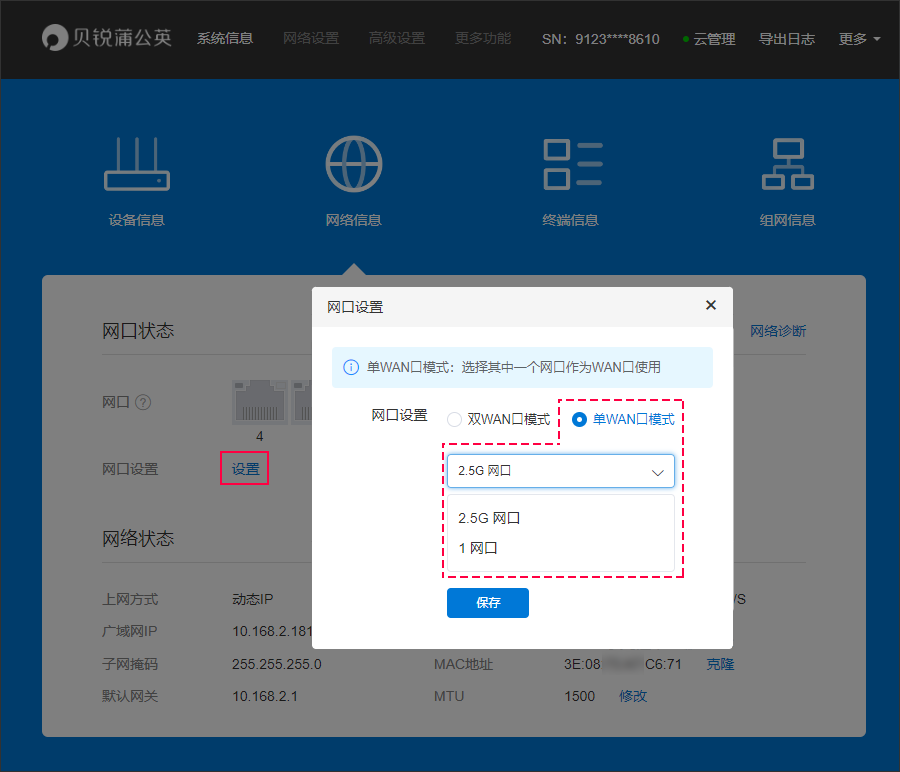The height and width of the screenshot is (772, 900).
Task: Click the 动态IP value
Action: tap(253, 599)
